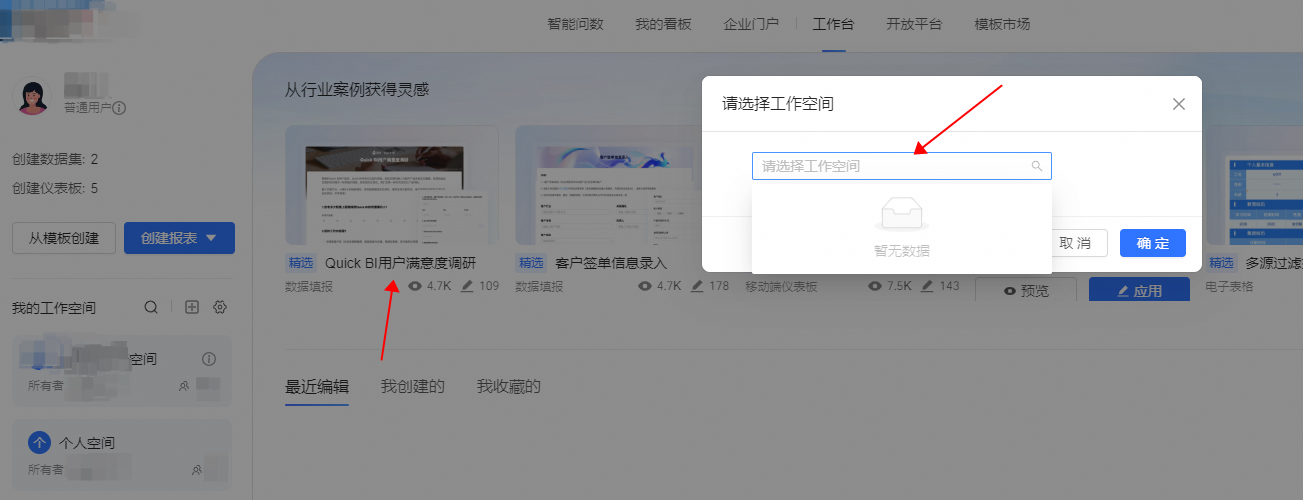Click the 请选择工作空间 input field

click(x=890, y=166)
